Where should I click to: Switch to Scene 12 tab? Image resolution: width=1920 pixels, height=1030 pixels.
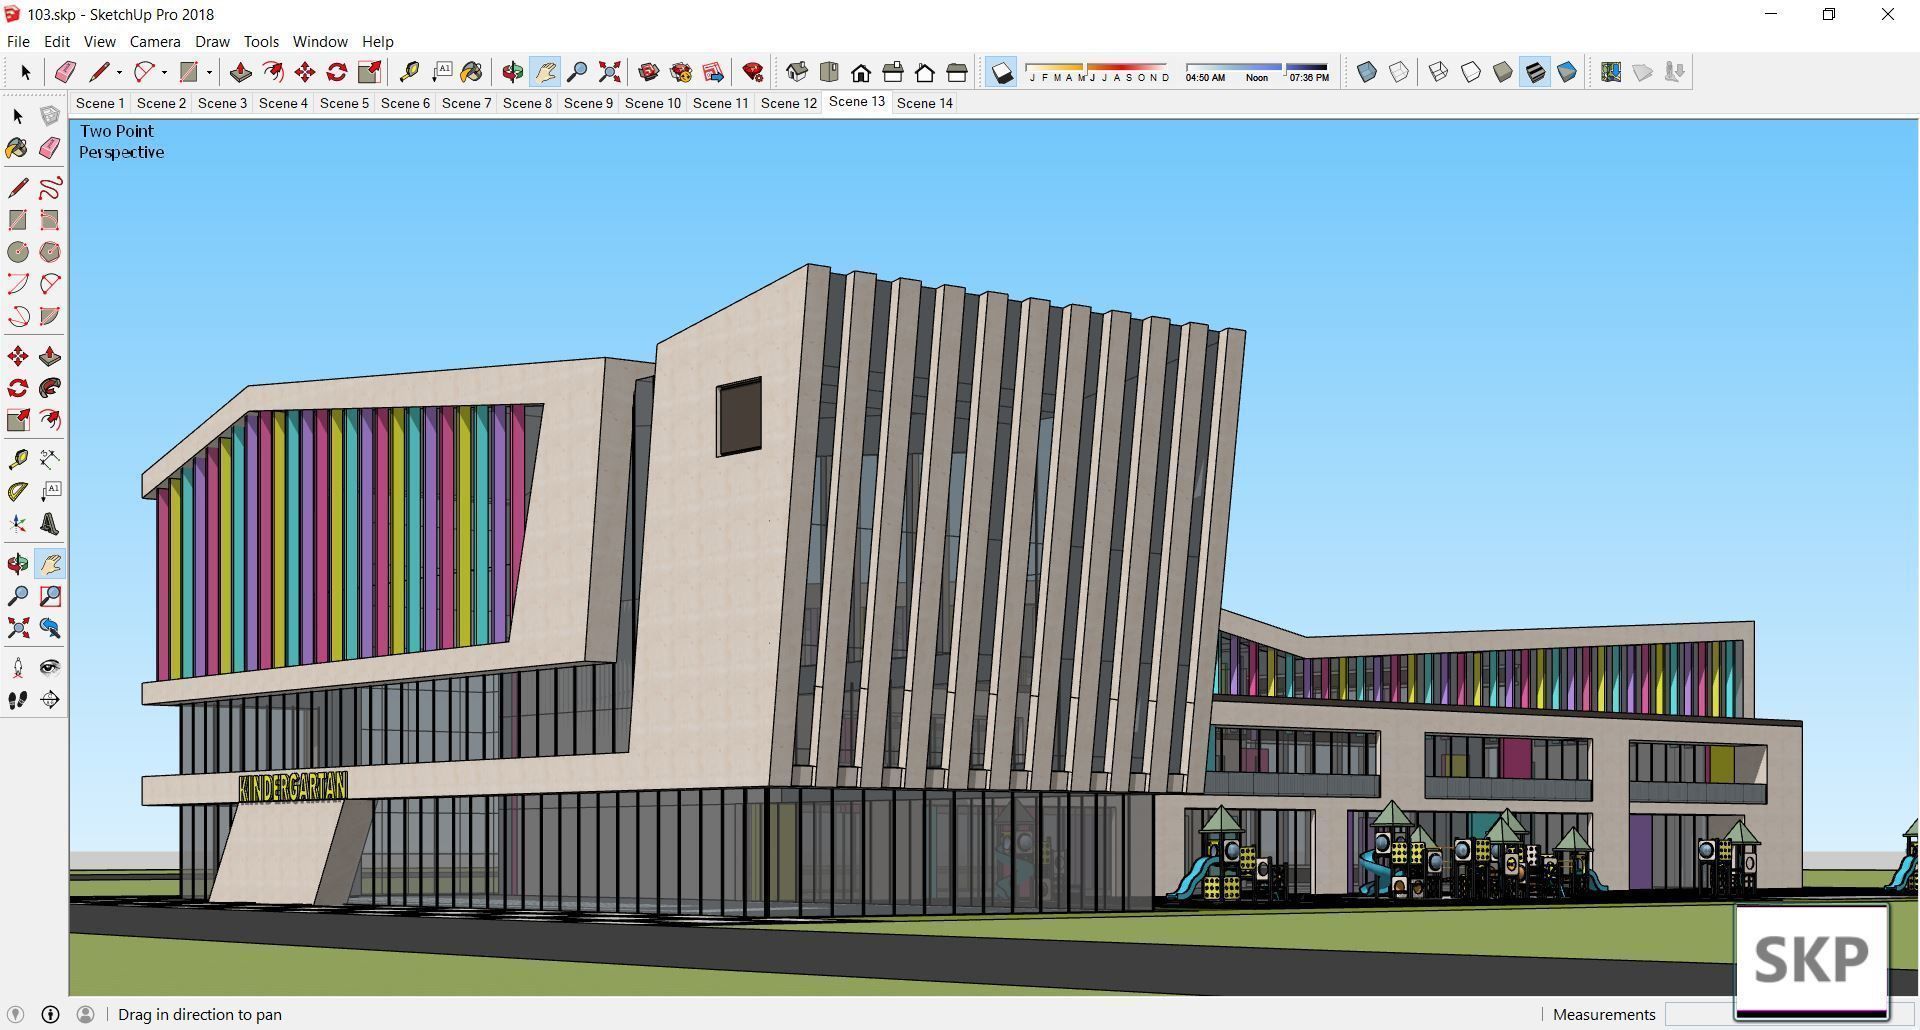coord(789,103)
